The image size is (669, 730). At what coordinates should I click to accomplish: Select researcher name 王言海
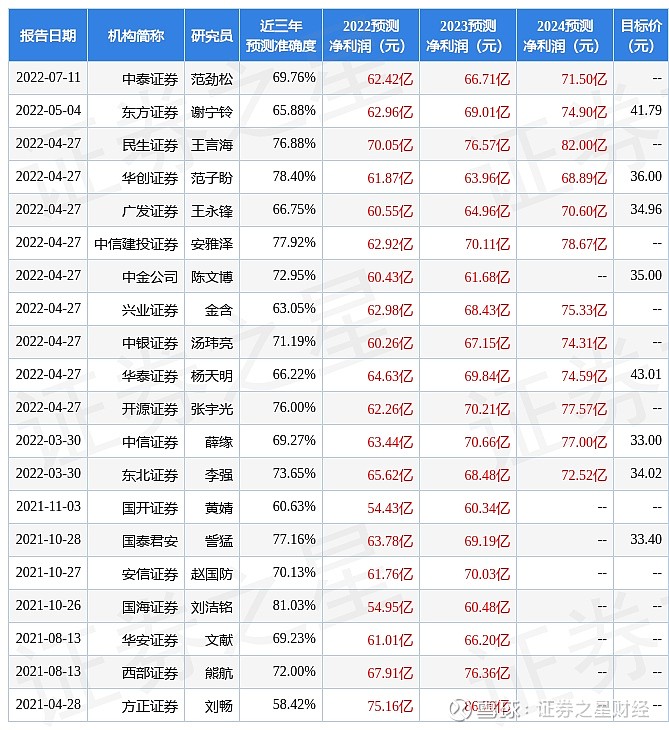click(212, 145)
